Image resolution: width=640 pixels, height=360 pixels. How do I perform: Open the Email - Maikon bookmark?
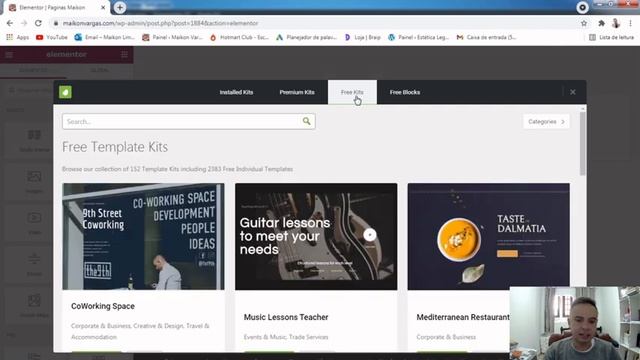(x=104, y=37)
